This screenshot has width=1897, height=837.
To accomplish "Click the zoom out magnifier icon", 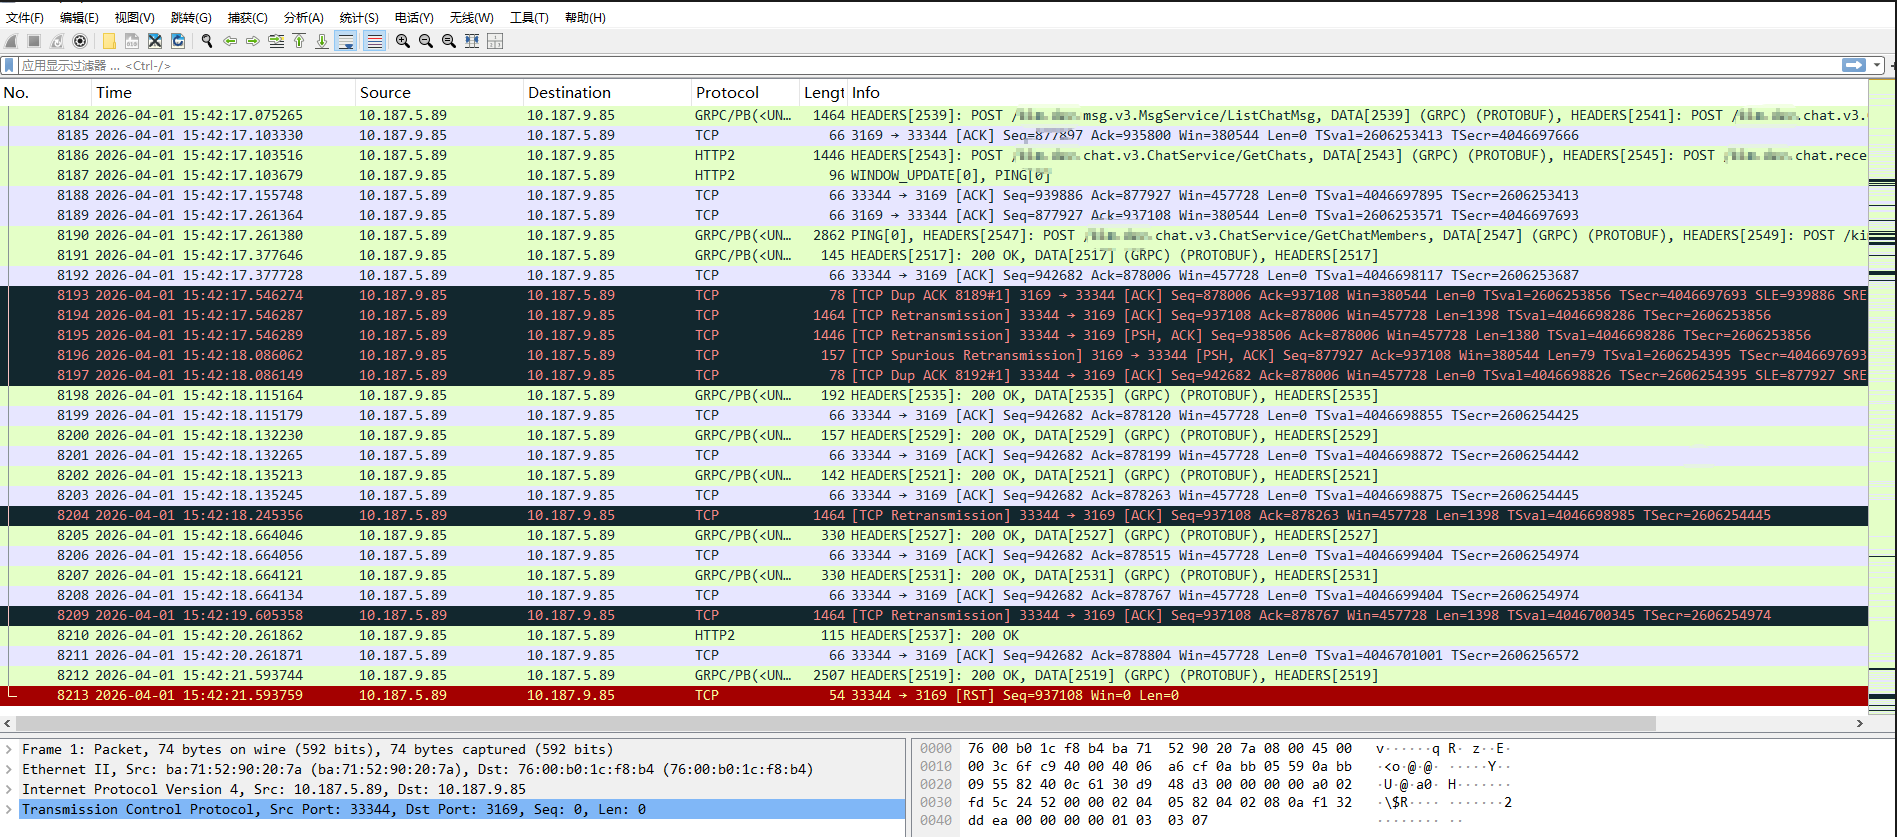I will 426,41.
